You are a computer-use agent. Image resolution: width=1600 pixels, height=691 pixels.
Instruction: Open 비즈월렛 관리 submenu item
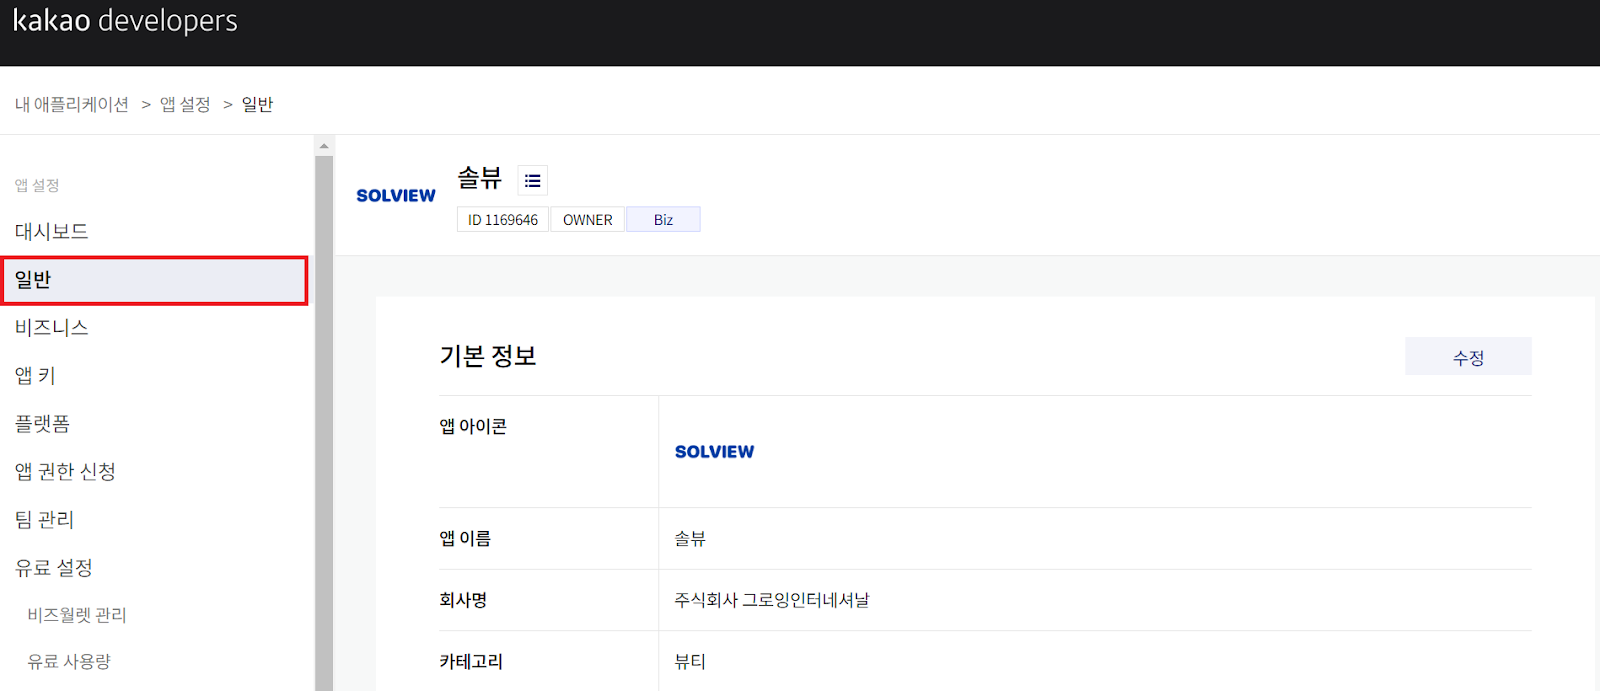point(77,615)
